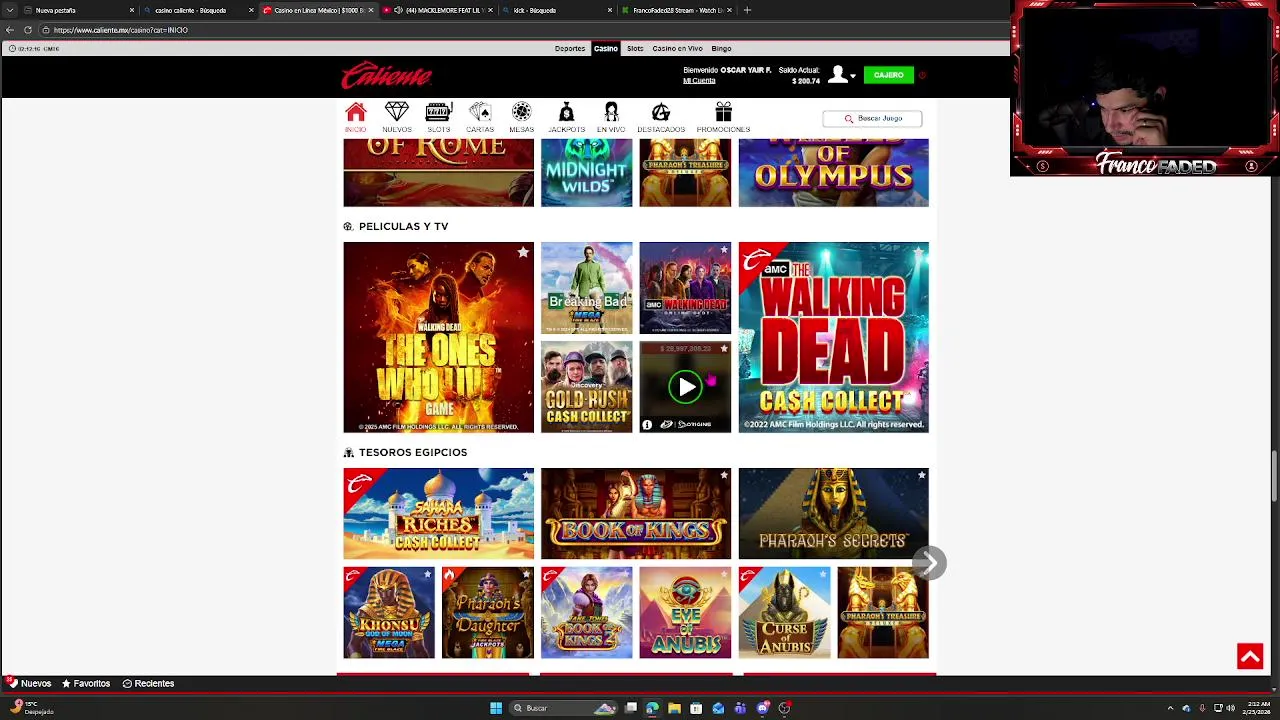Open the Nuevos diamond category

click(397, 117)
